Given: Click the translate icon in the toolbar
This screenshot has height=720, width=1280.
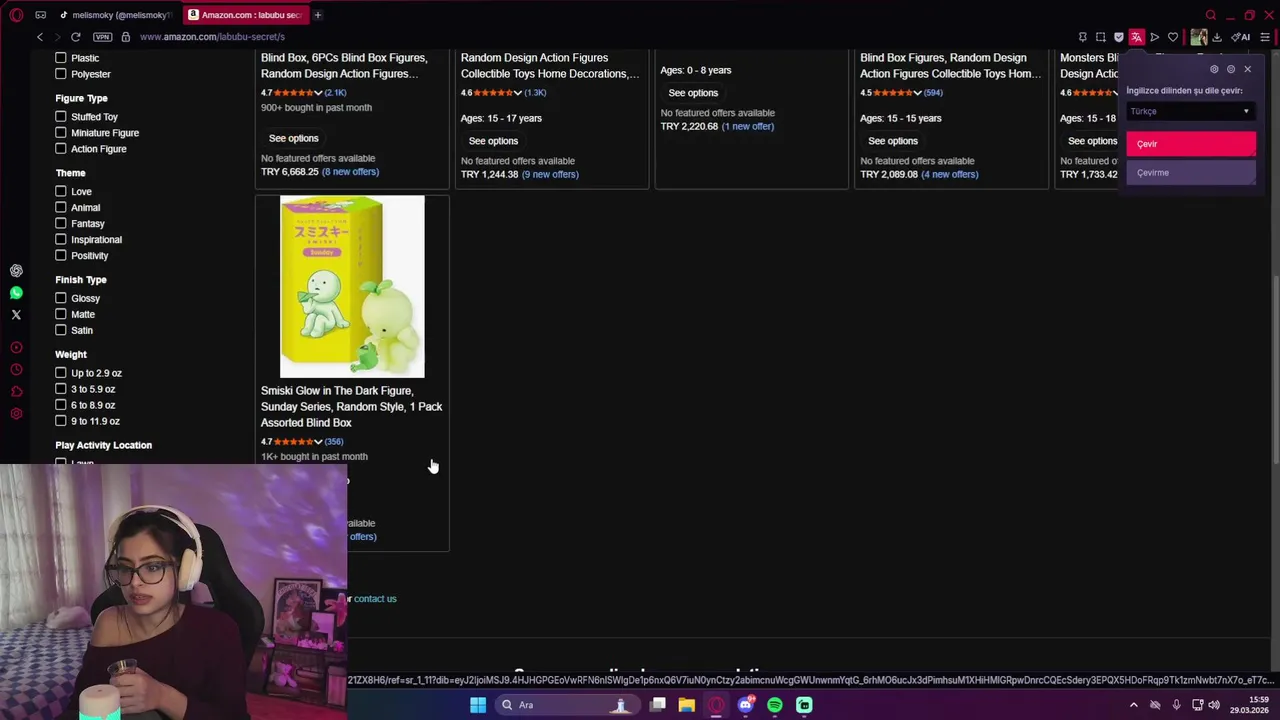Looking at the screenshot, I should click(1136, 37).
